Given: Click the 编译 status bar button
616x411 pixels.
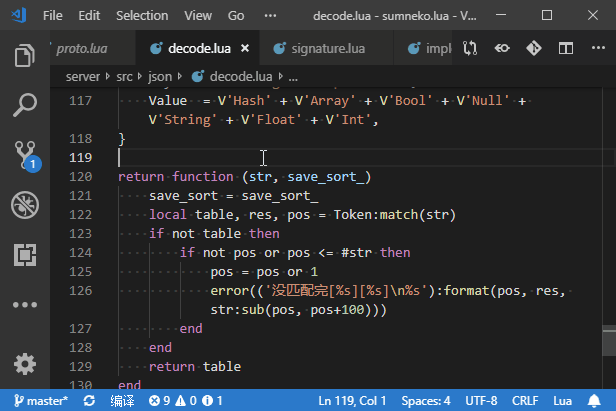Looking at the screenshot, I should 122,401.
